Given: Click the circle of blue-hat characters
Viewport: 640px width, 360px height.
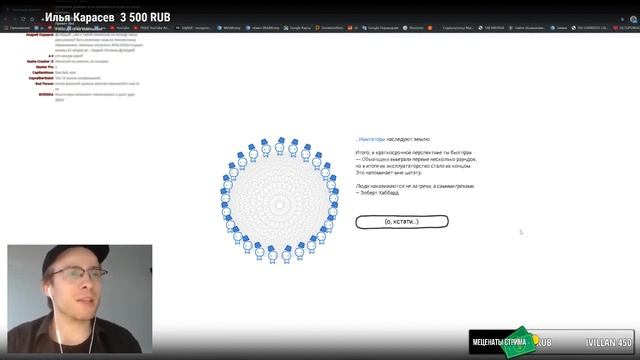Looking at the screenshot, I should tap(280, 201).
